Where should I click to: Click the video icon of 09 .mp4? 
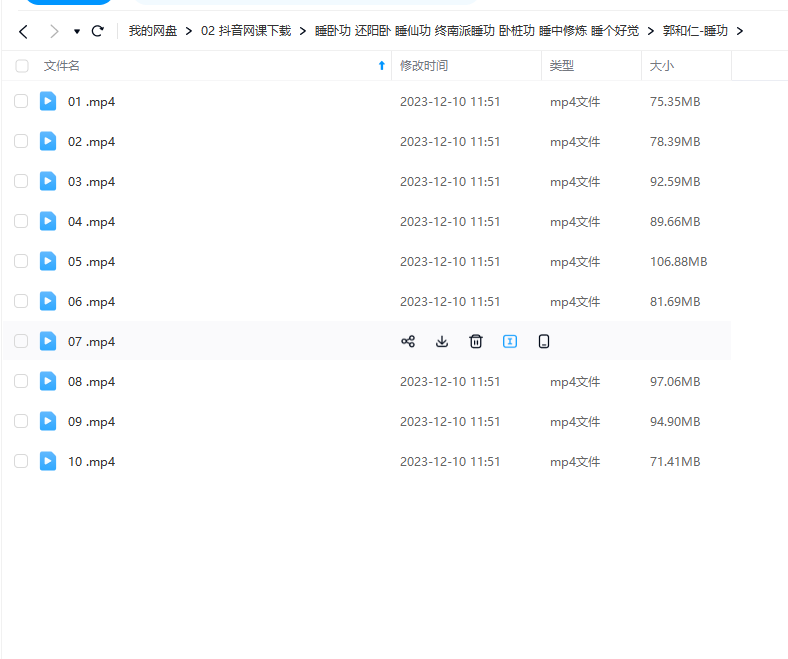coord(48,421)
